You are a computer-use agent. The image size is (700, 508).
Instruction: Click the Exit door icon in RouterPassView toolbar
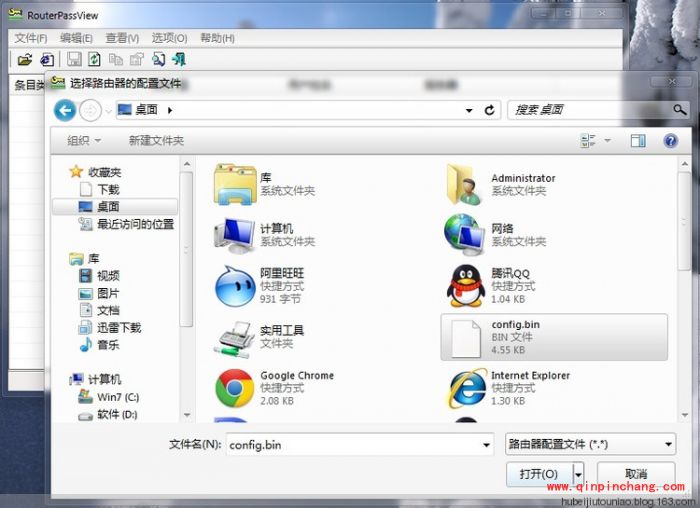pyautogui.click(x=179, y=59)
